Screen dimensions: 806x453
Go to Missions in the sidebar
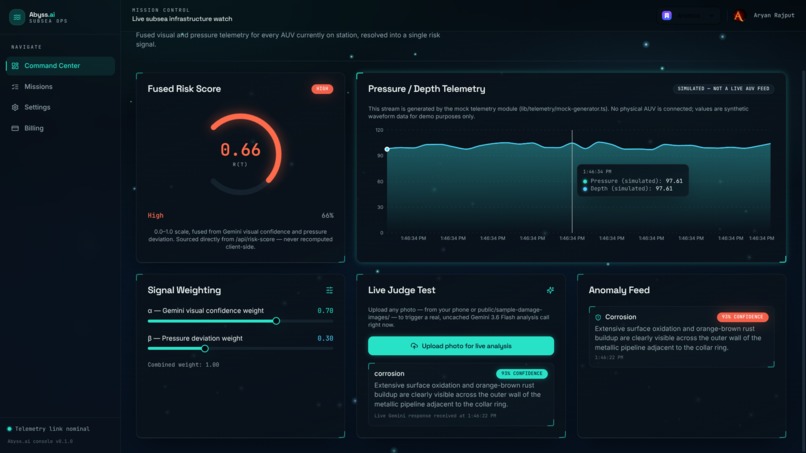click(60, 87)
